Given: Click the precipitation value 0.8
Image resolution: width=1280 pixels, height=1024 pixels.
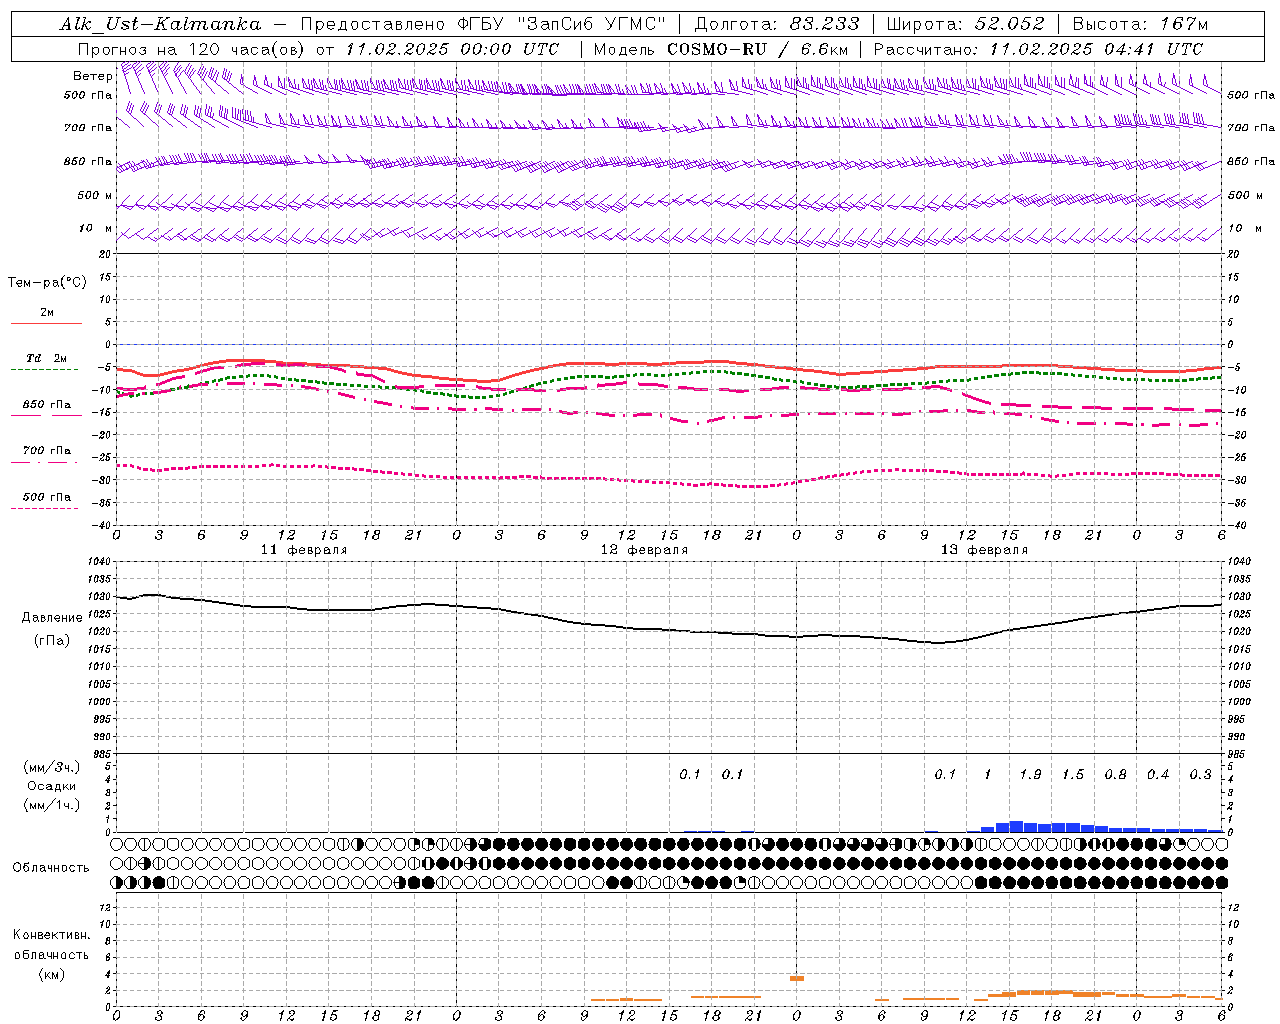Looking at the screenshot, I should tap(1115, 775).
